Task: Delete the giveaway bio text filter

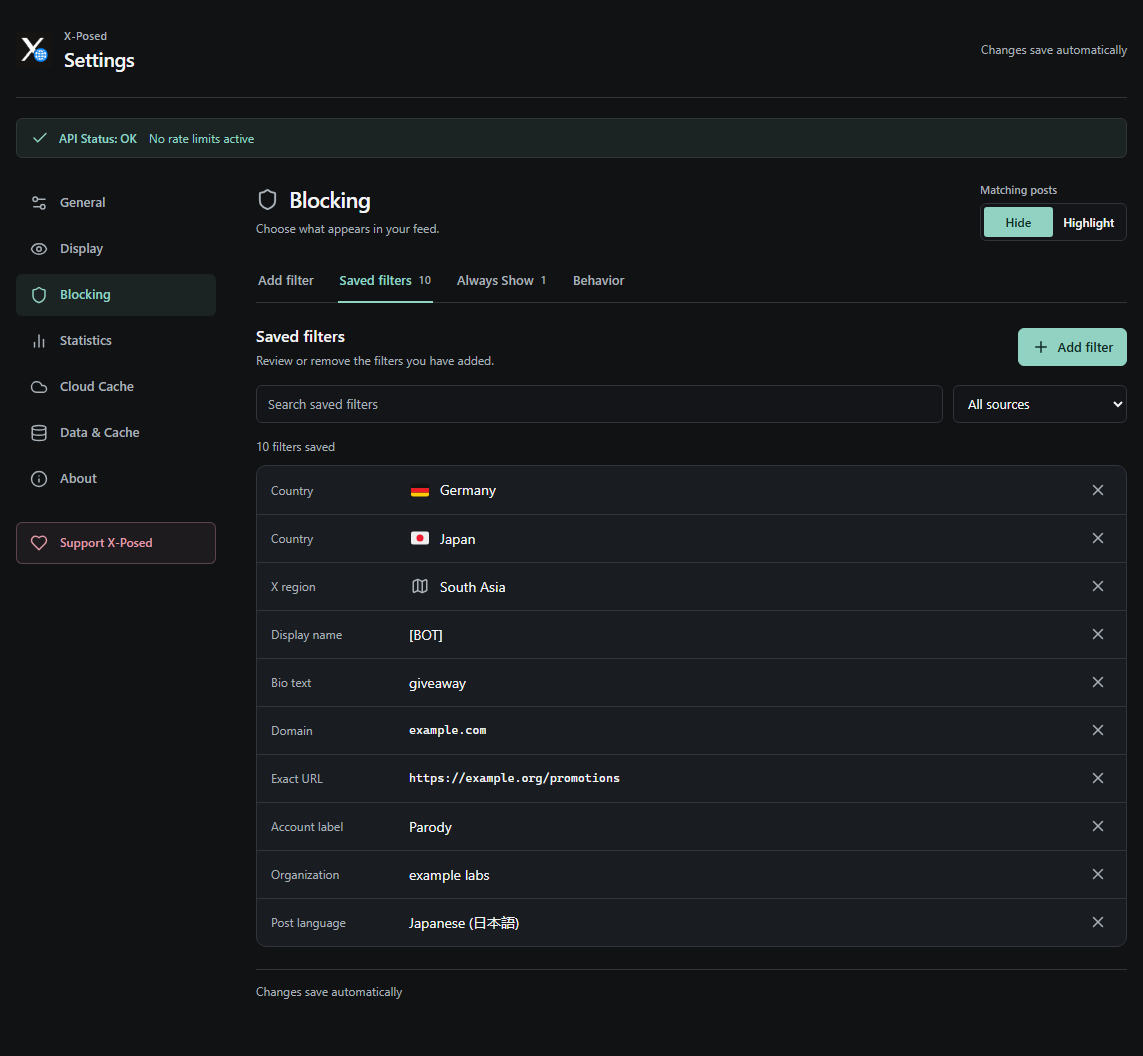Action: point(1098,683)
